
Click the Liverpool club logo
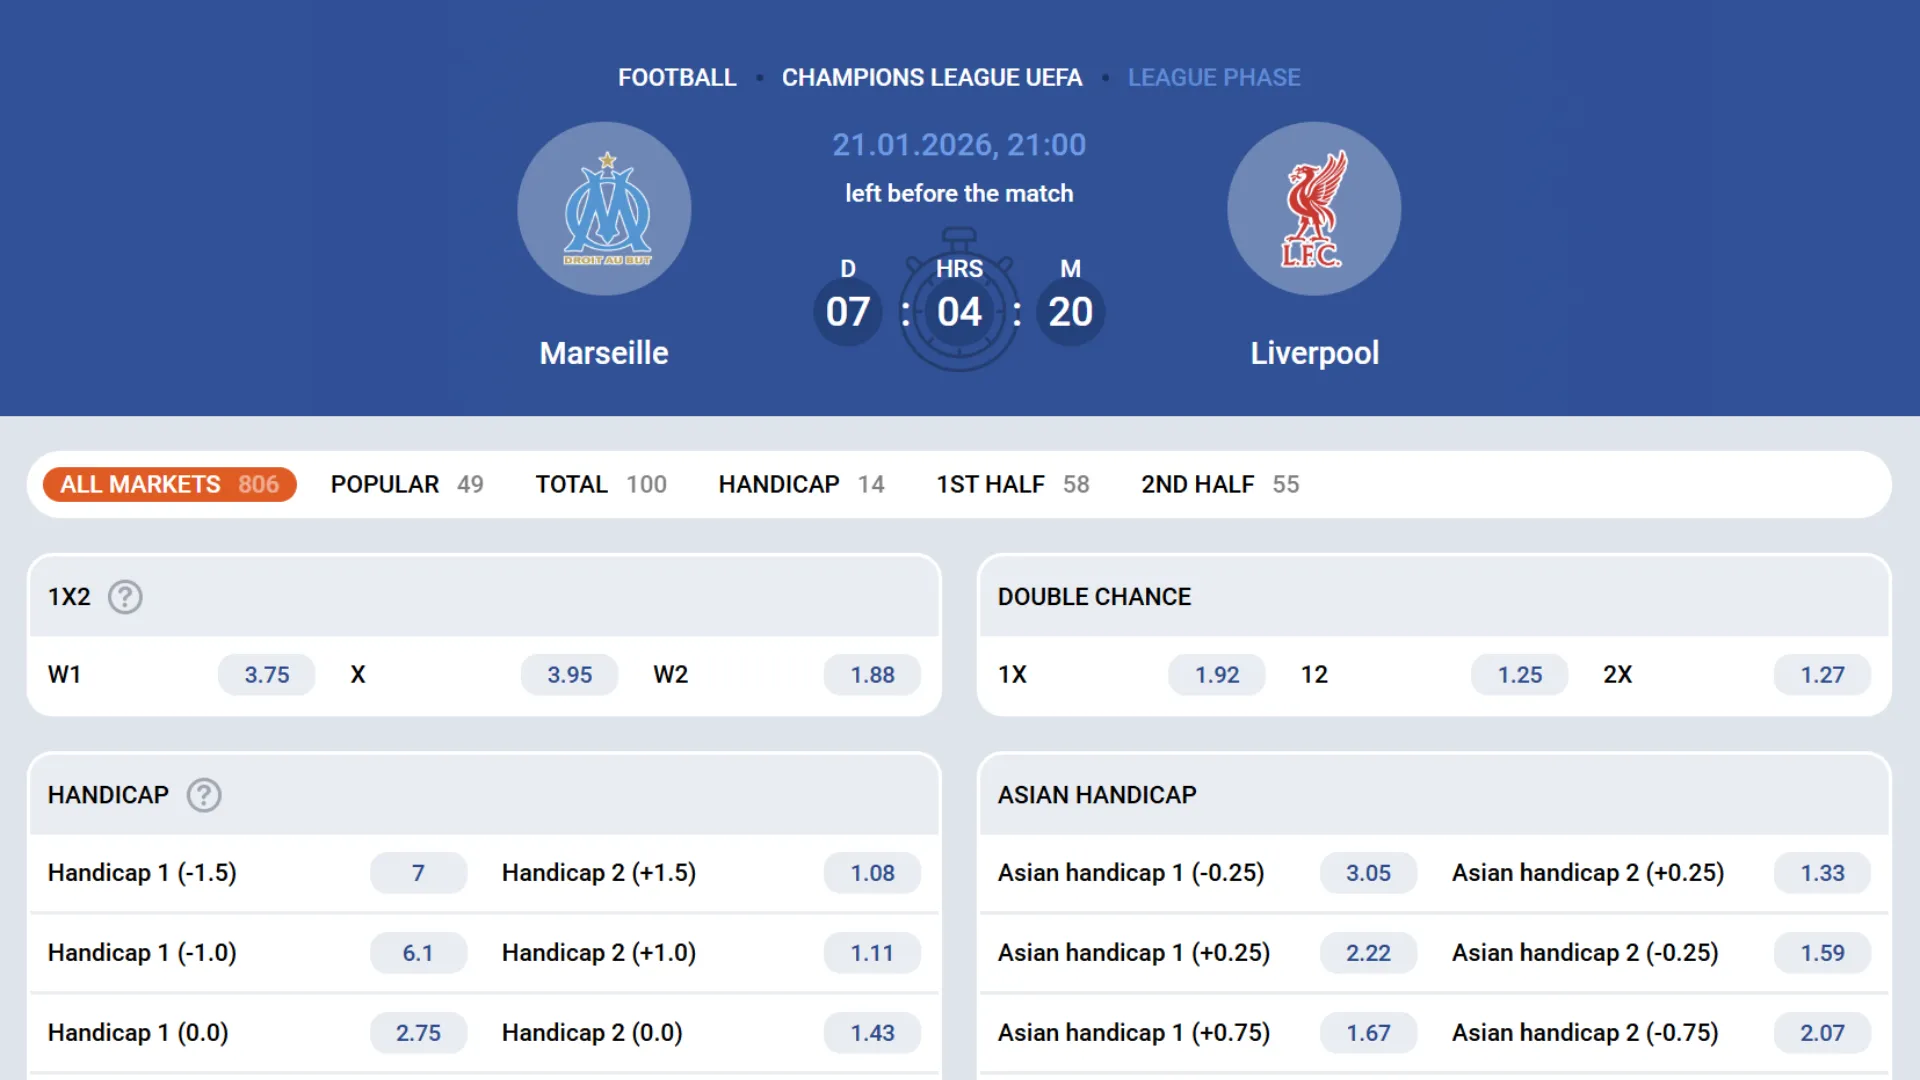1314,208
